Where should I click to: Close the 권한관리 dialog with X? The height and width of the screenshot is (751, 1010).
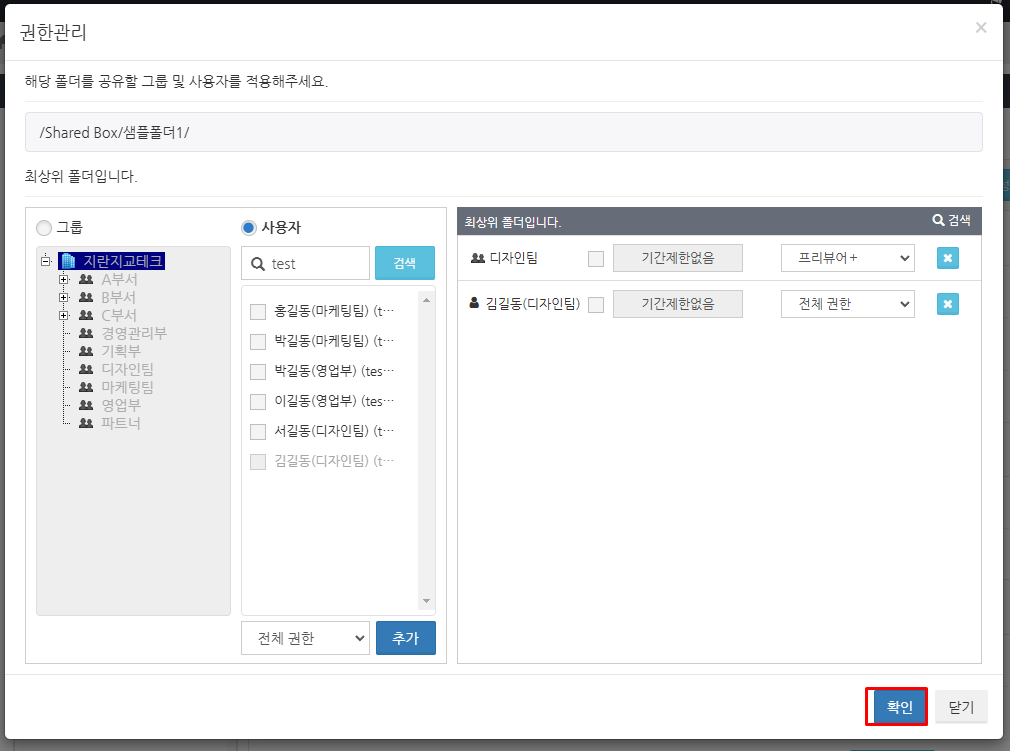click(981, 28)
